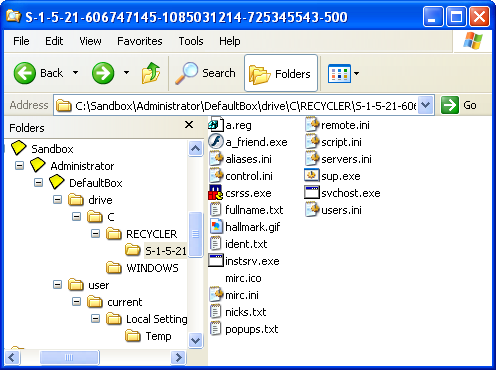Viewport: 496px width, 370px height.
Task: Click the window title bar folder icon
Action: coord(14,16)
